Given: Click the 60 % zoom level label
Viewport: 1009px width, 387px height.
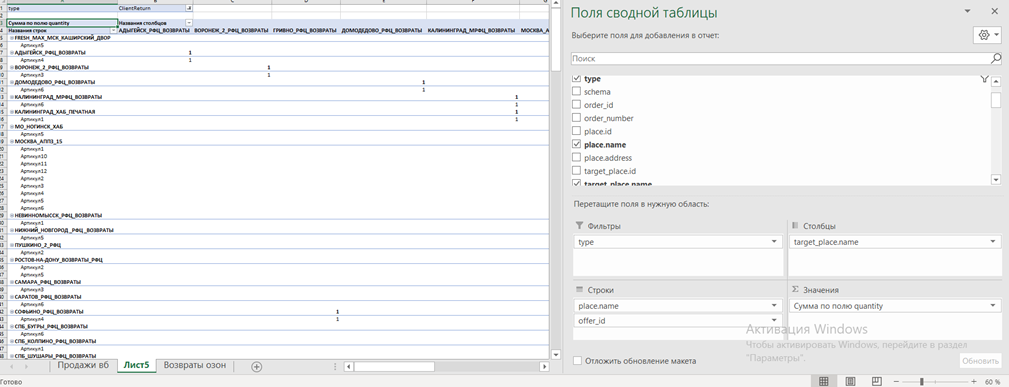Looking at the screenshot, I should (992, 381).
